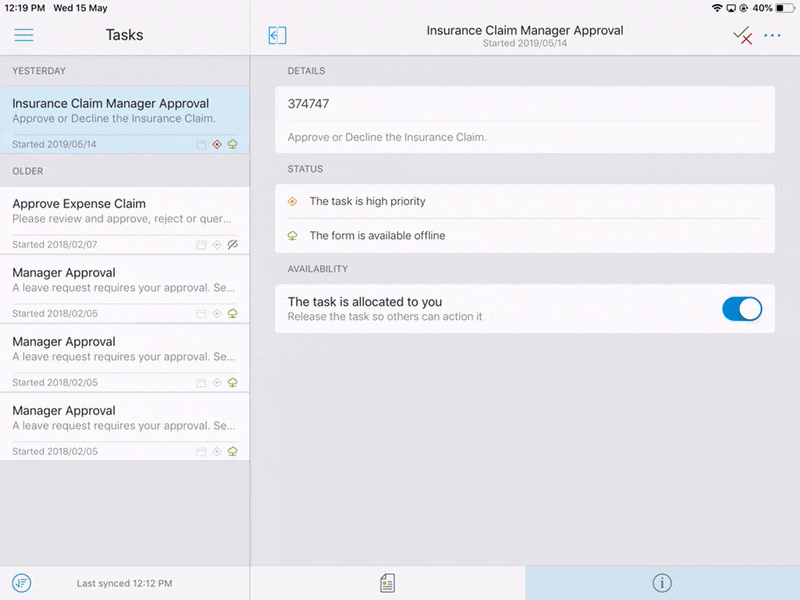Tap the approve/decline action icon
The height and width of the screenshot is (600, 800).
tap(742, 35)
